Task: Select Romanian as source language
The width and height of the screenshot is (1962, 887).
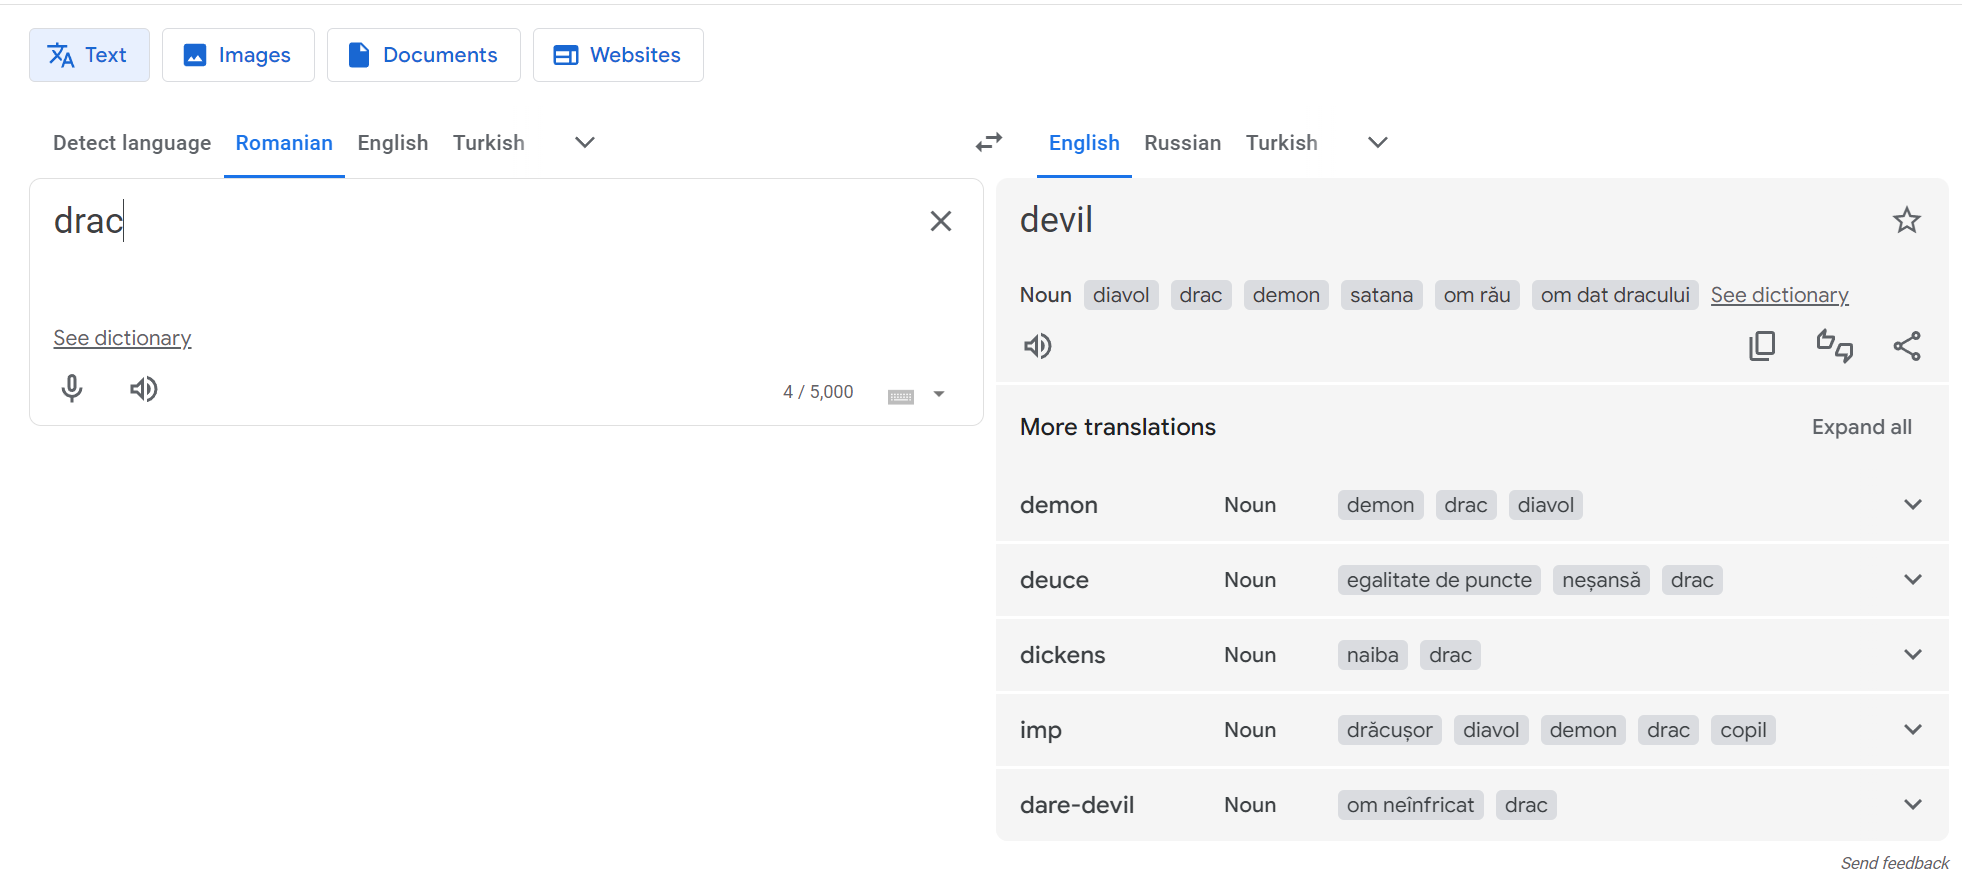Action: click(284, 143)
